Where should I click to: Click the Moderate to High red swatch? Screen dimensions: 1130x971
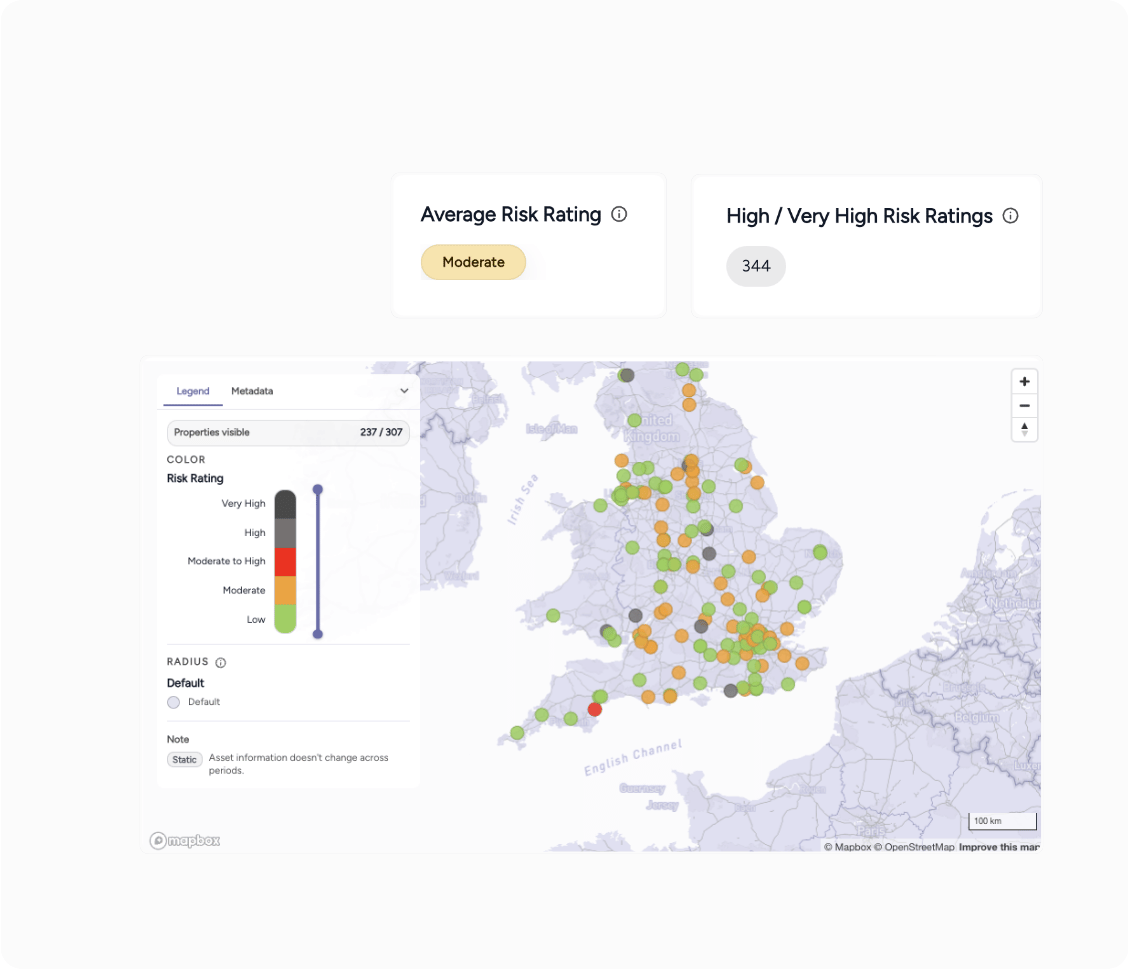tap(285, 562)
